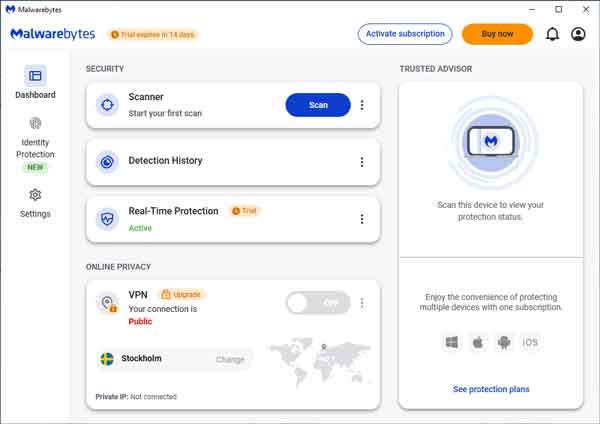
Task: Click the notifications bell icon
Action: [552, 34]
